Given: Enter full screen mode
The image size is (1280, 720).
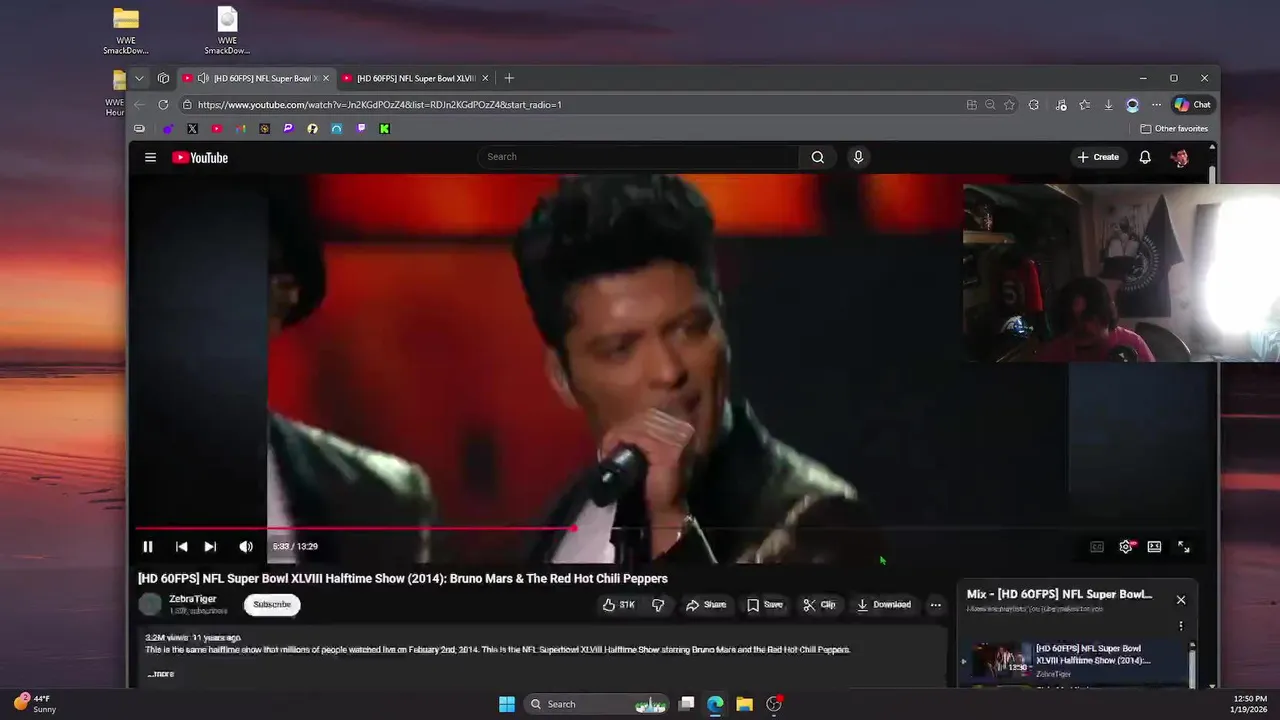Looking at the screenshot, I should 1184,547.
